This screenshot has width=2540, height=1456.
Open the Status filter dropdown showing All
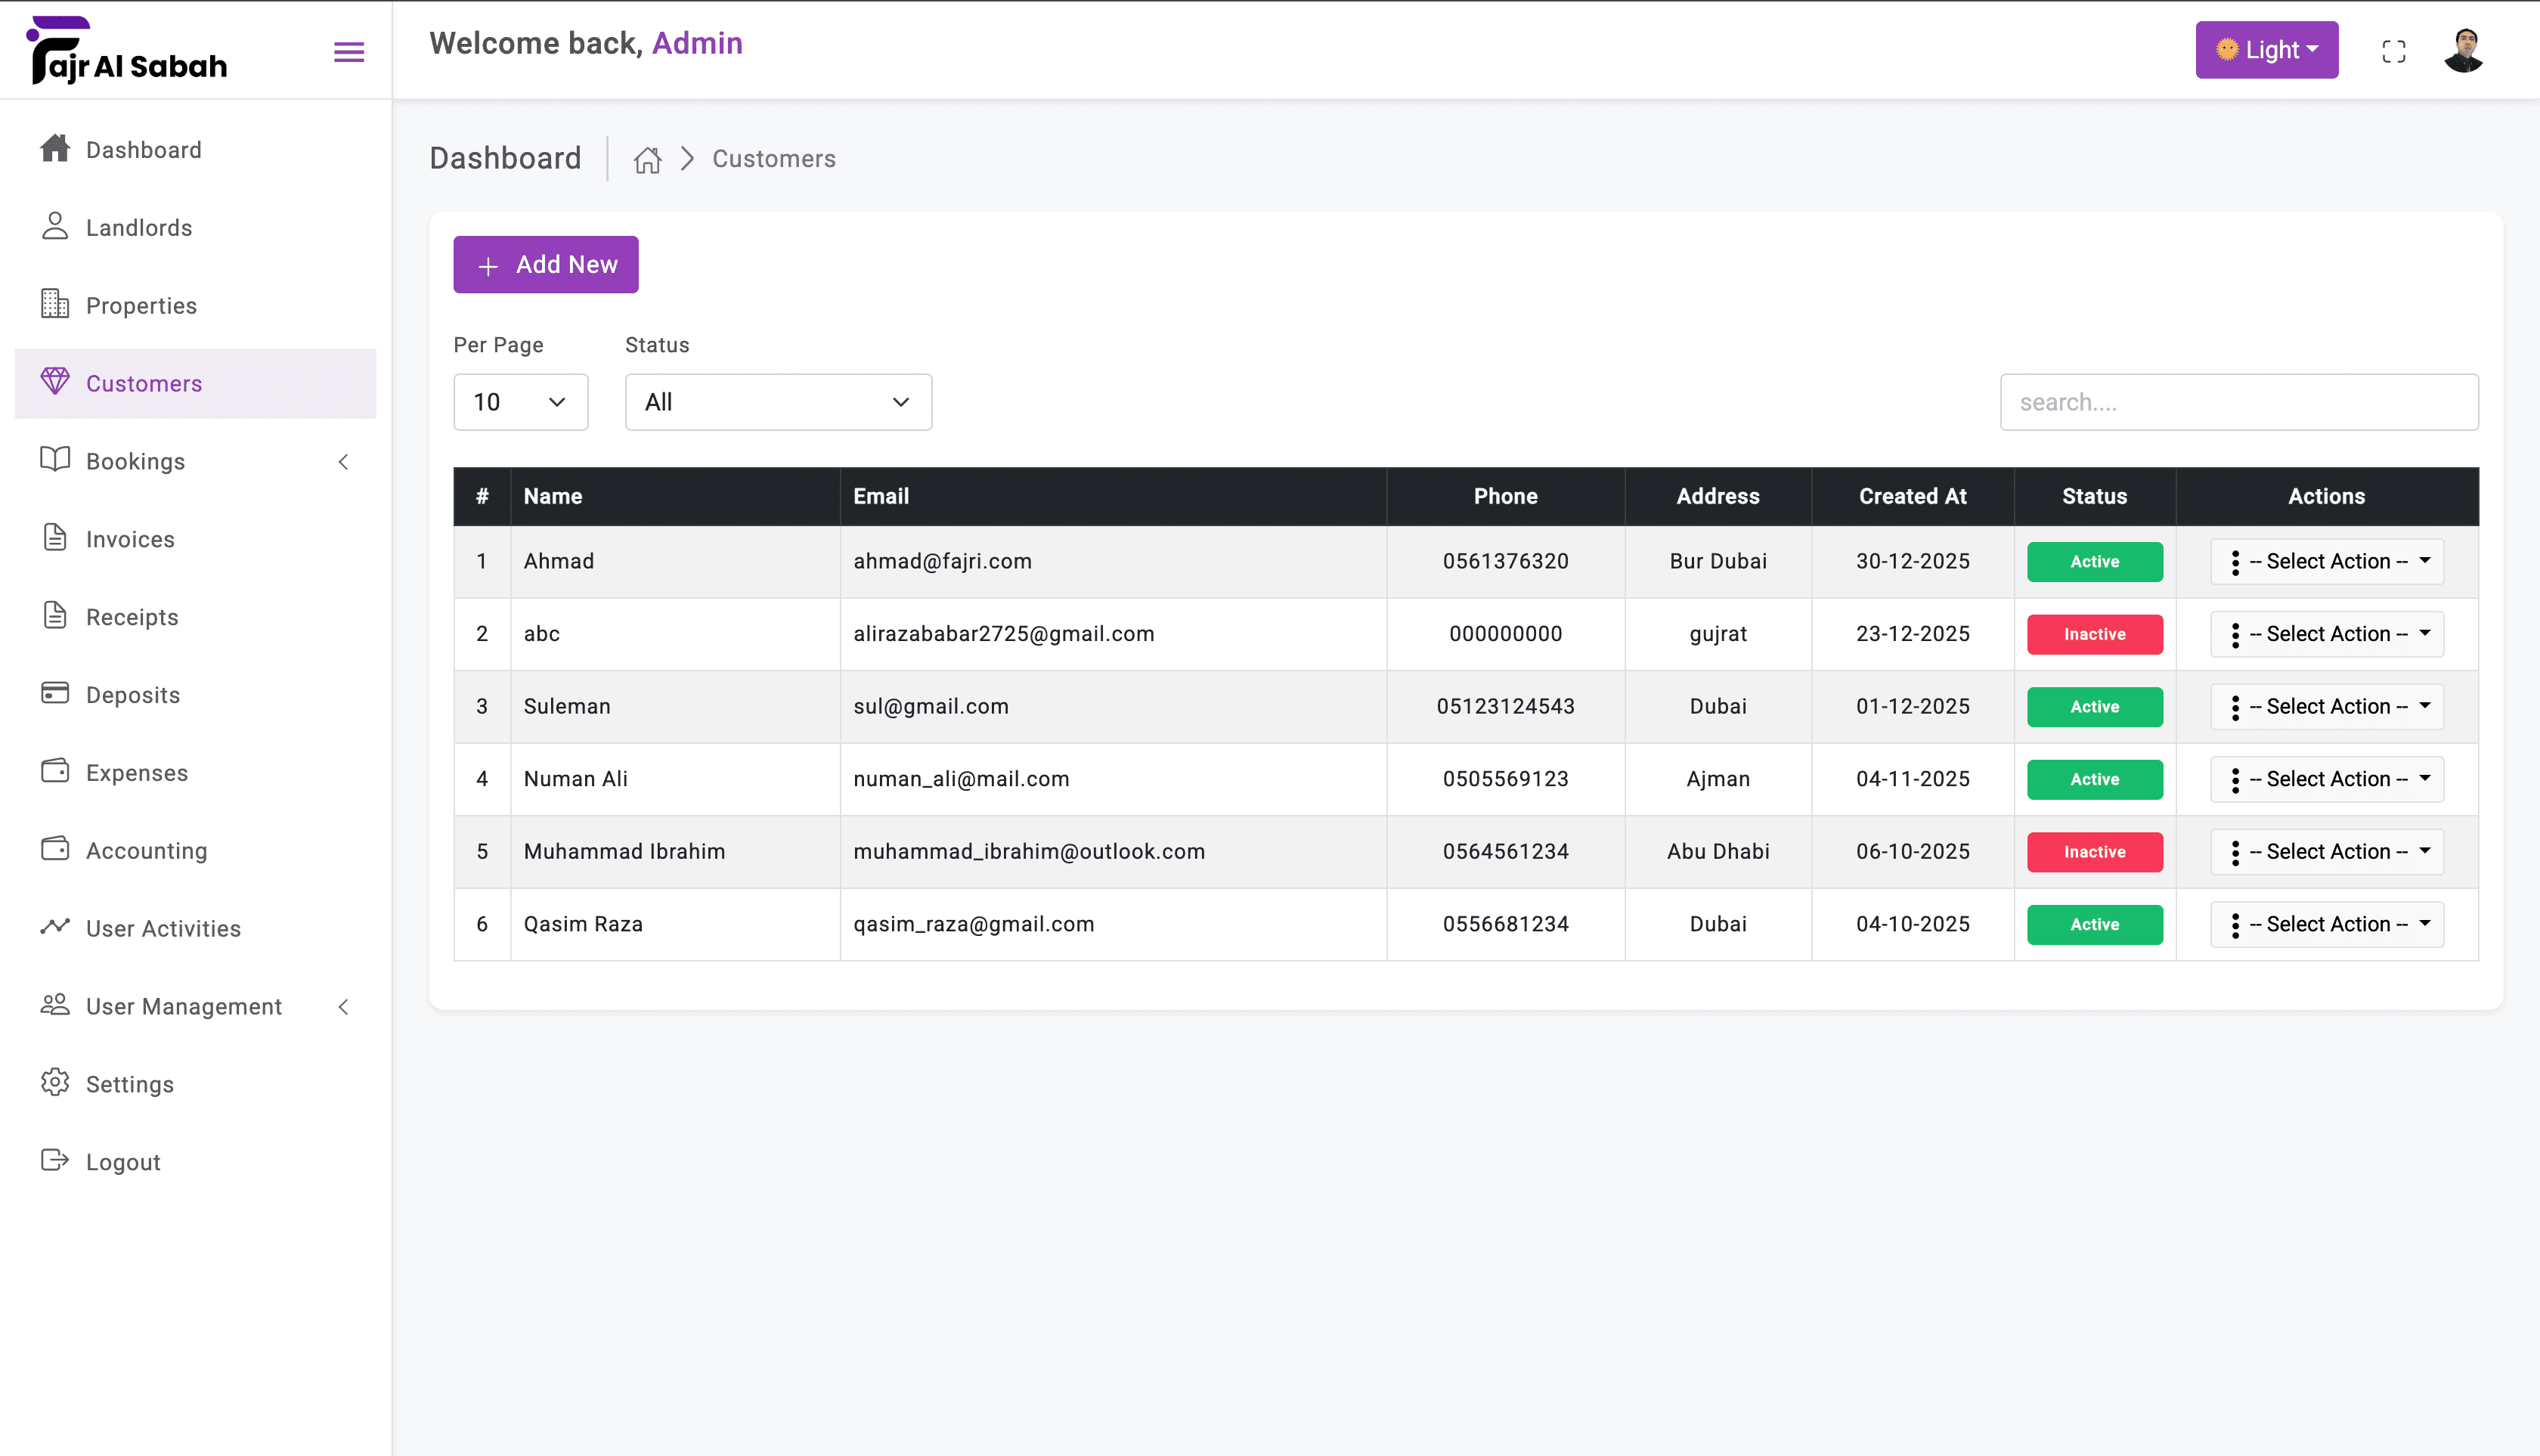pos(778,402)
